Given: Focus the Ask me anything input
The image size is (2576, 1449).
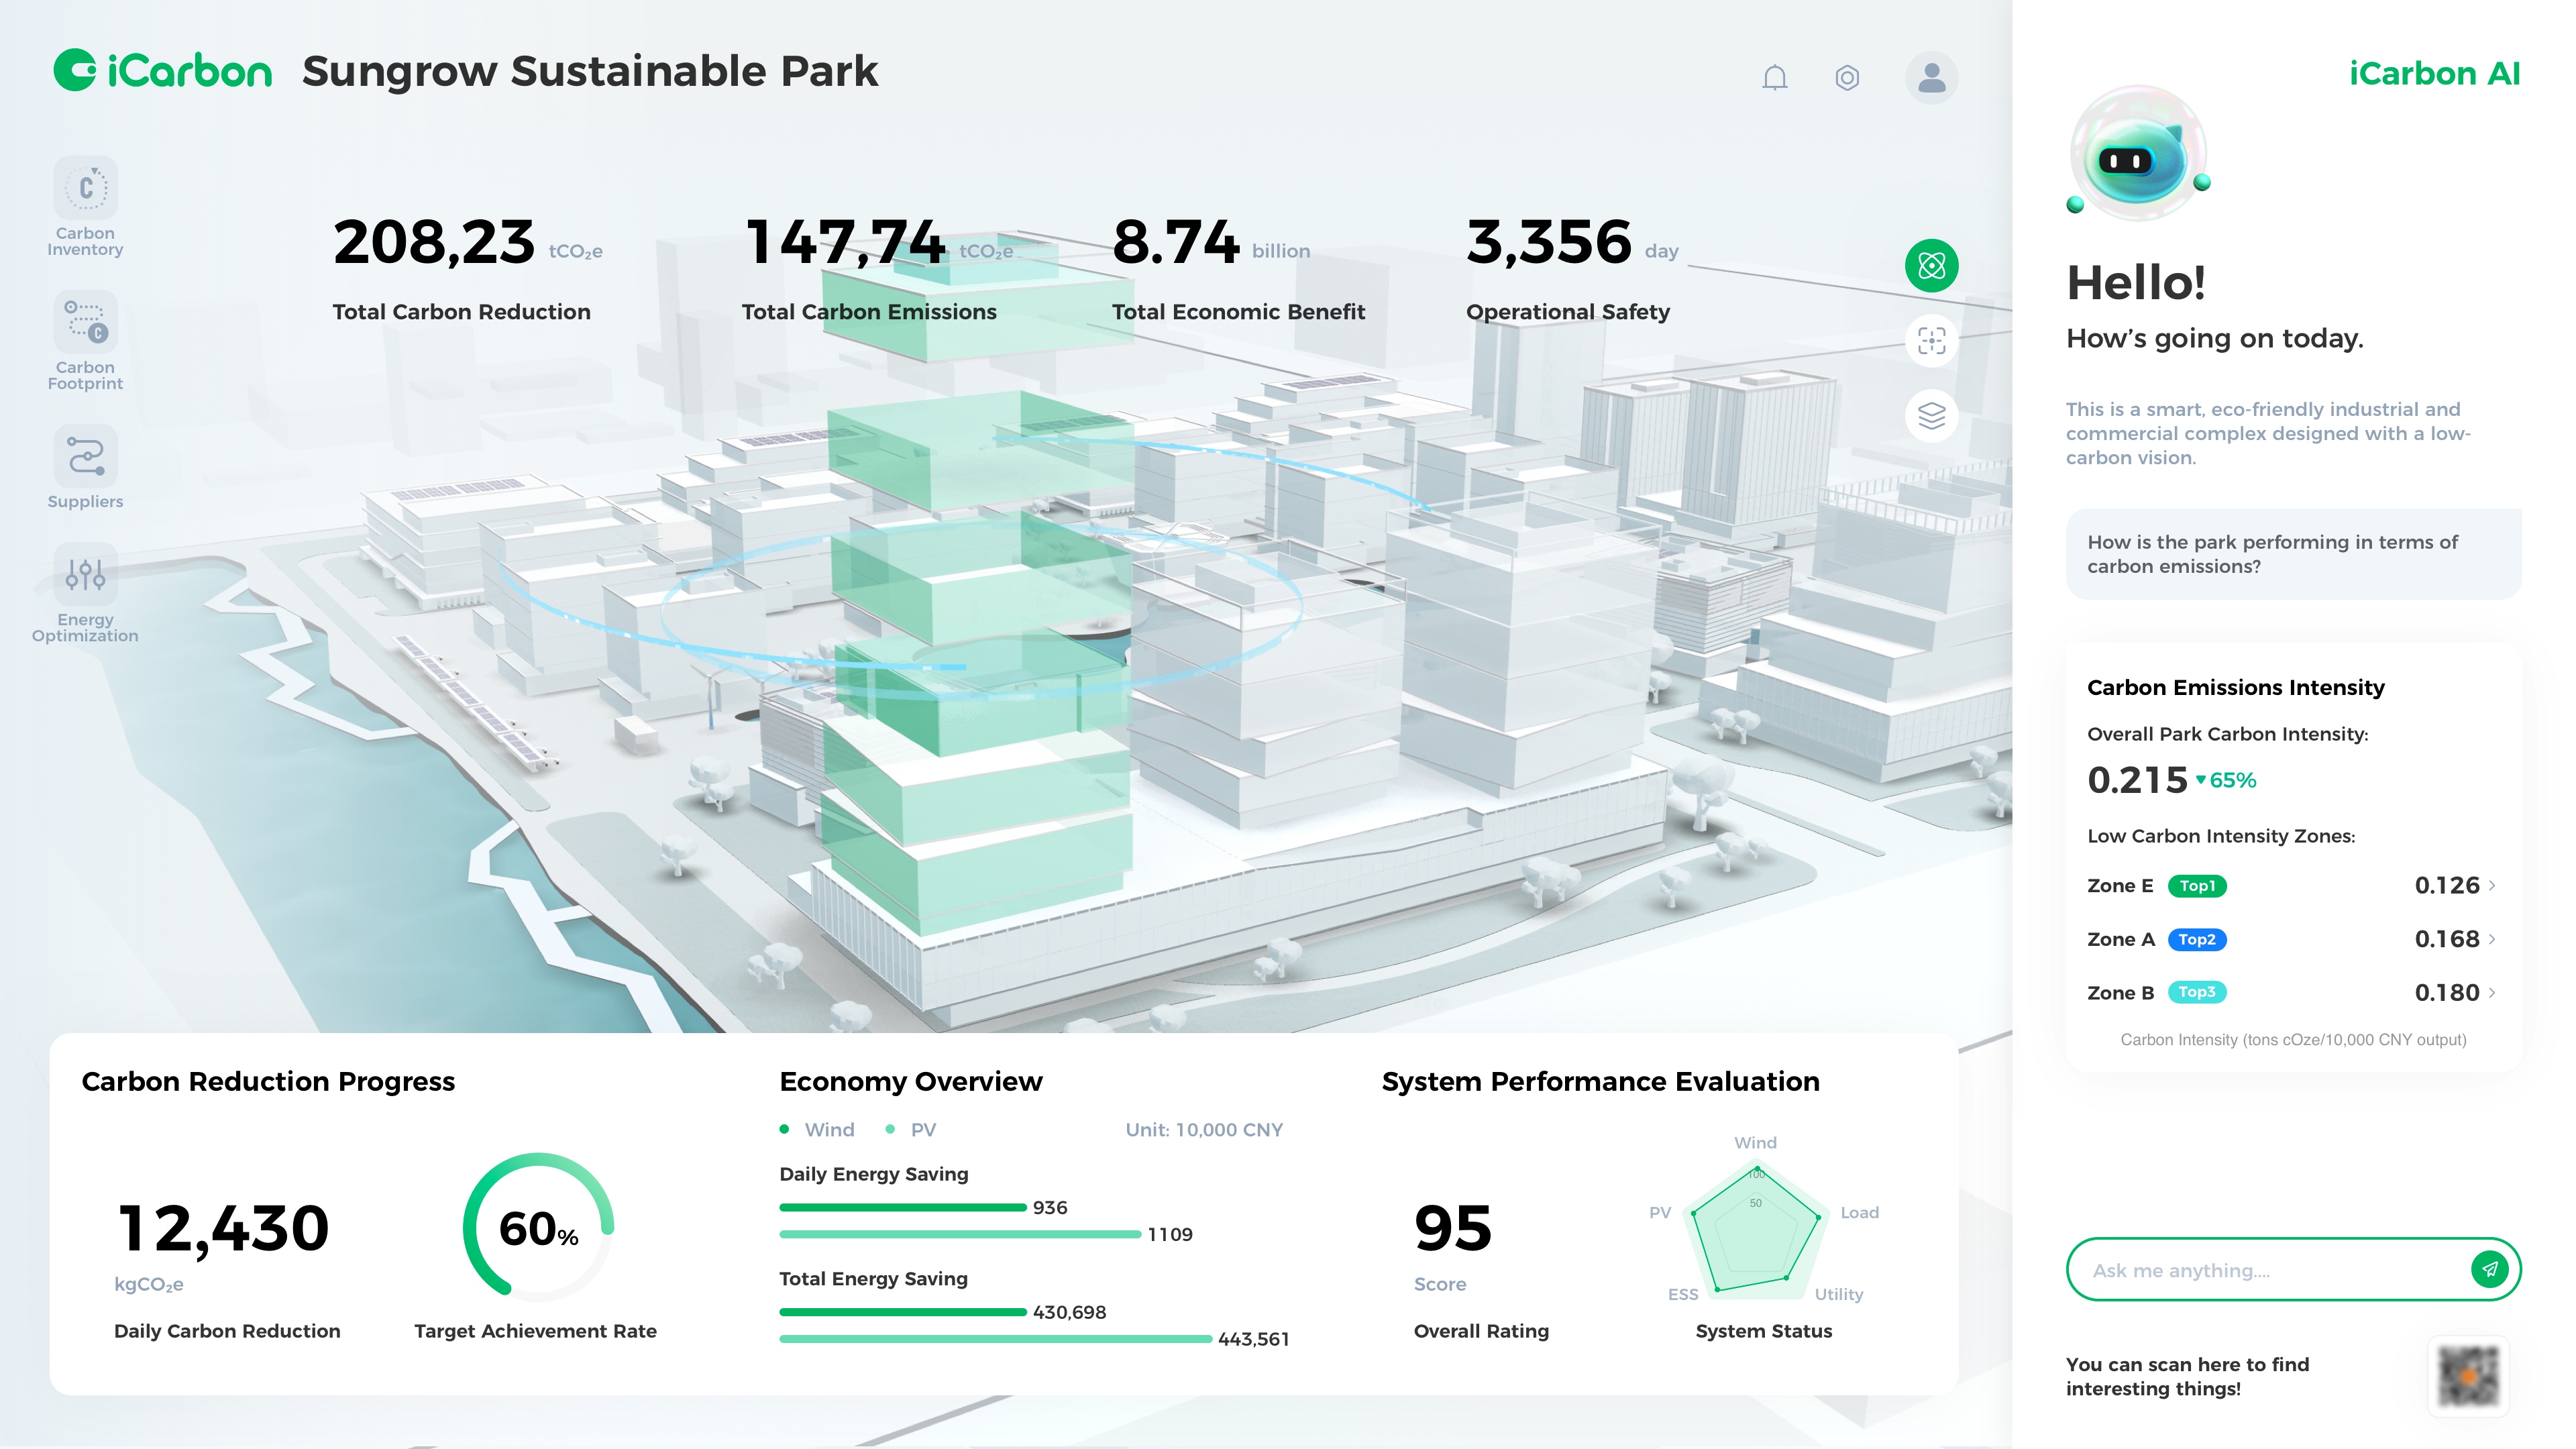Looking at the screenshot, I should coord(2260,1270).
